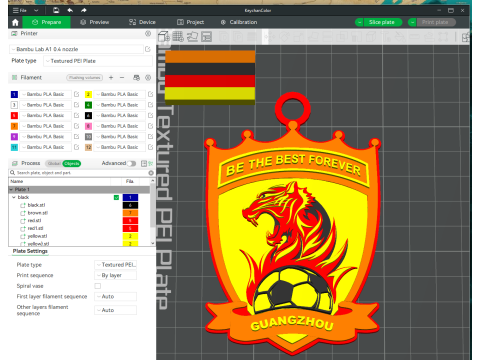Click the yellow filament 2 color swatch

coord(88,94)
